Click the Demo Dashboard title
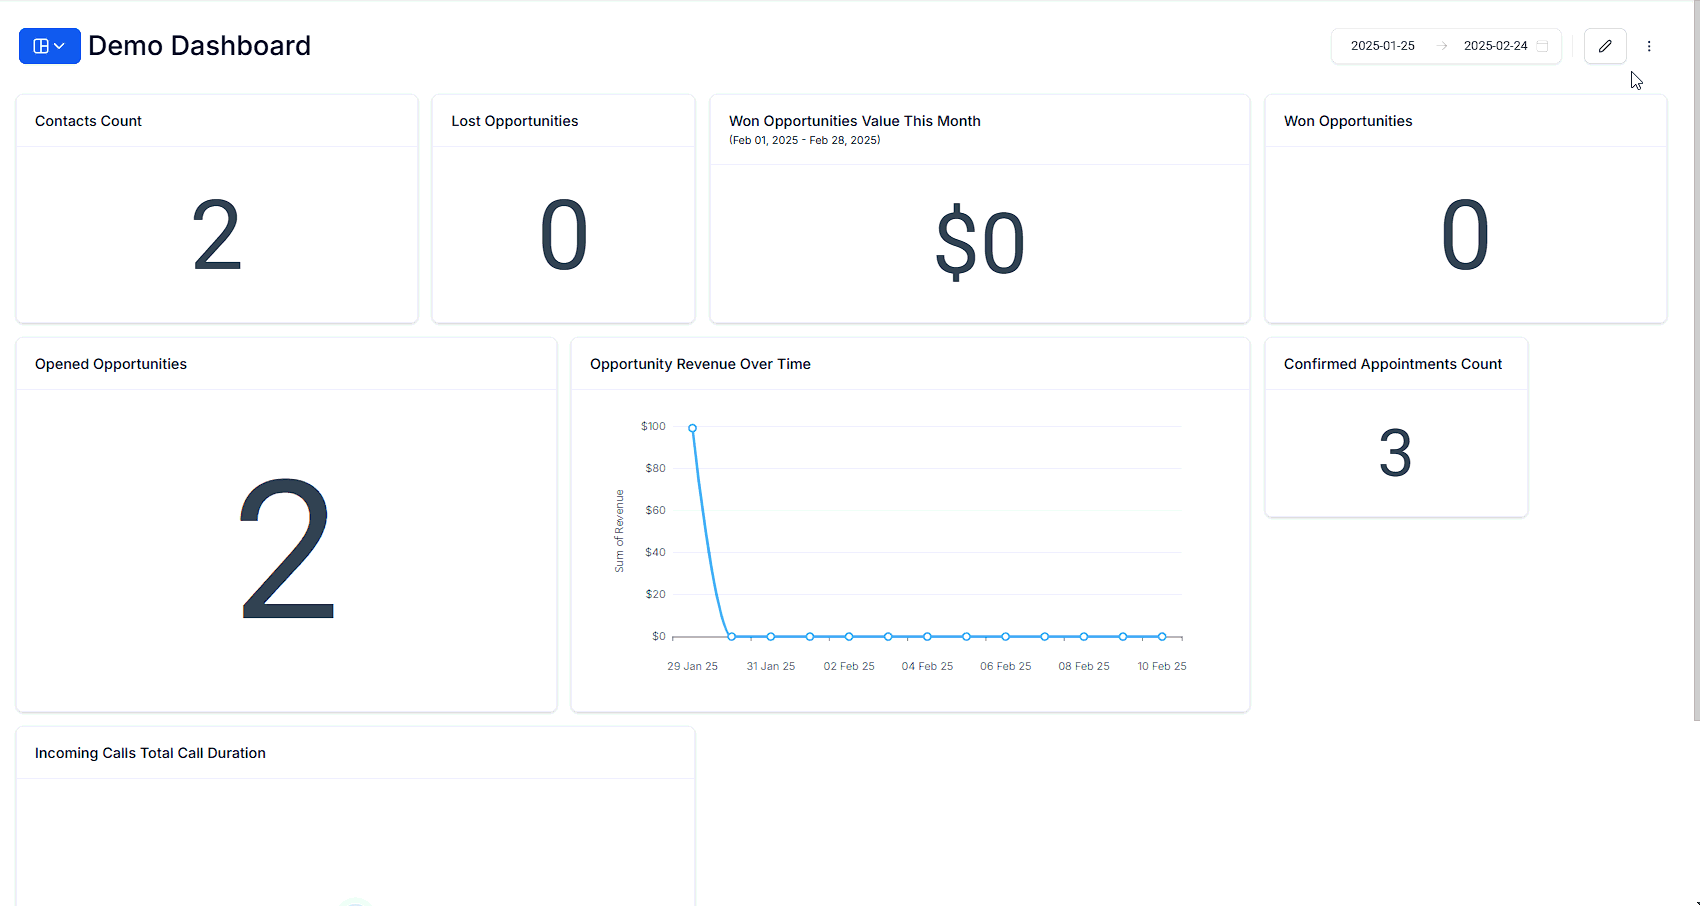The width and height of the screenshot is (1700, 906). [199, 46]
